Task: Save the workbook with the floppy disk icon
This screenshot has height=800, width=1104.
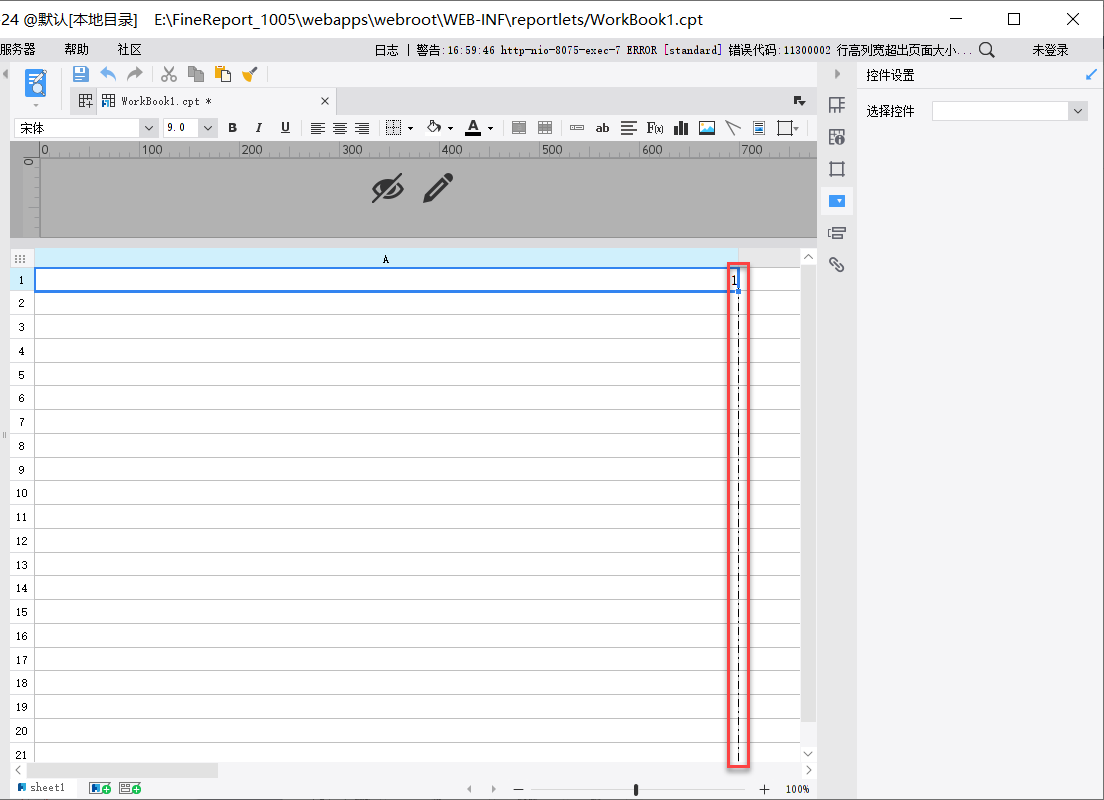Action: tap(81, 74)
